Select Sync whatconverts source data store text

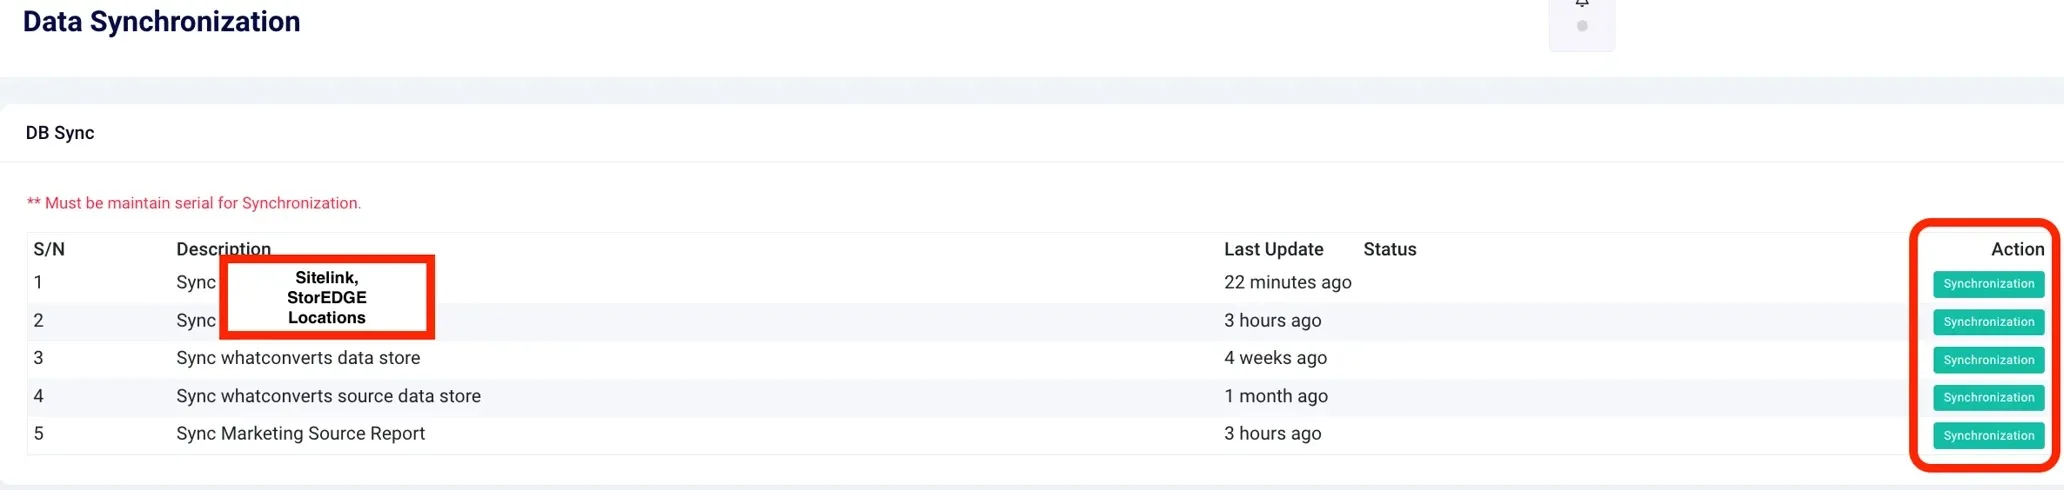click(328, 396)
